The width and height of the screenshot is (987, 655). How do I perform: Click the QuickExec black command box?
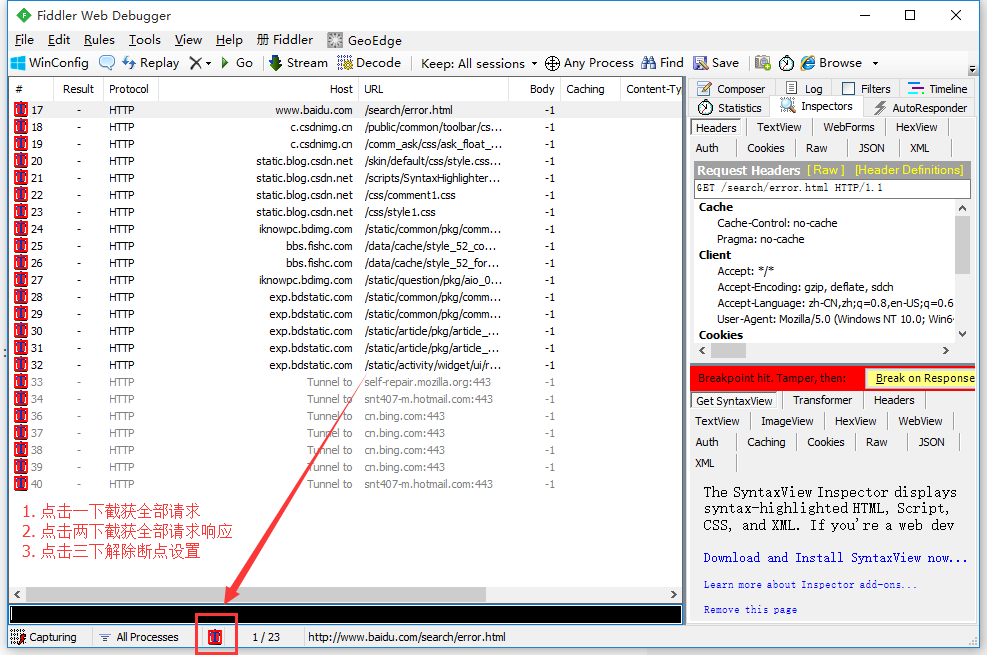(x=346, y=614)
